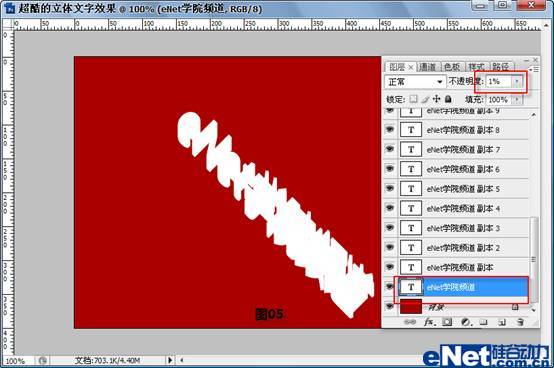
Task: Maximize the document window
Action: 502,5
